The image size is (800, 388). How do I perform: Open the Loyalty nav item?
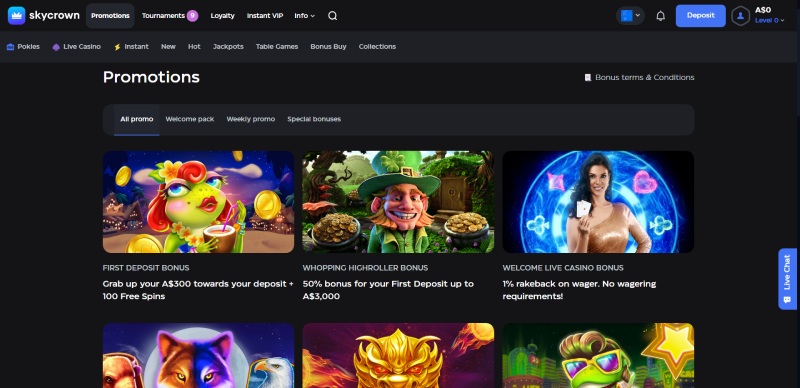[x=222, y=16]
